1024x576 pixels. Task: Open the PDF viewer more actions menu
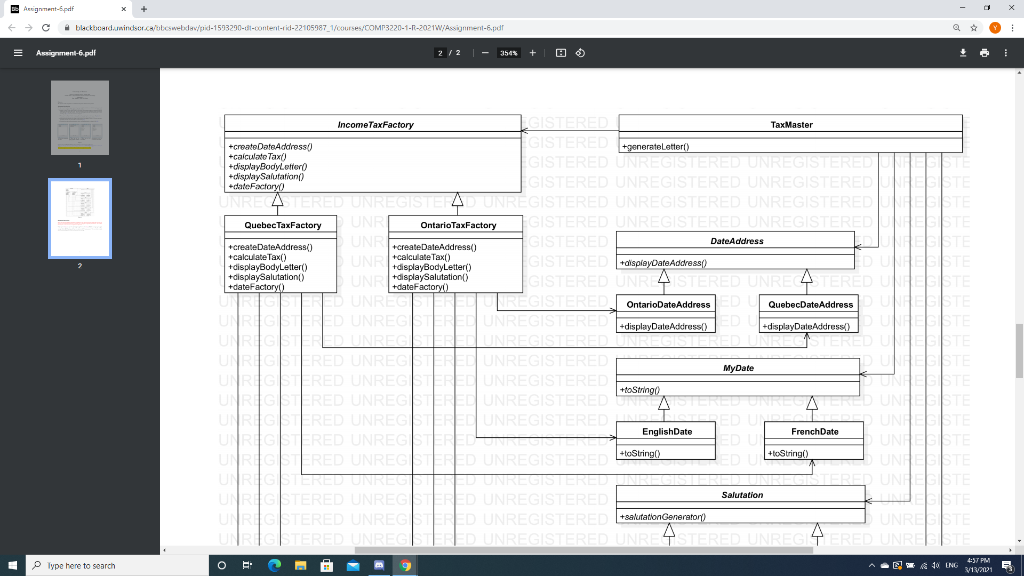(x=1006, y=53)
